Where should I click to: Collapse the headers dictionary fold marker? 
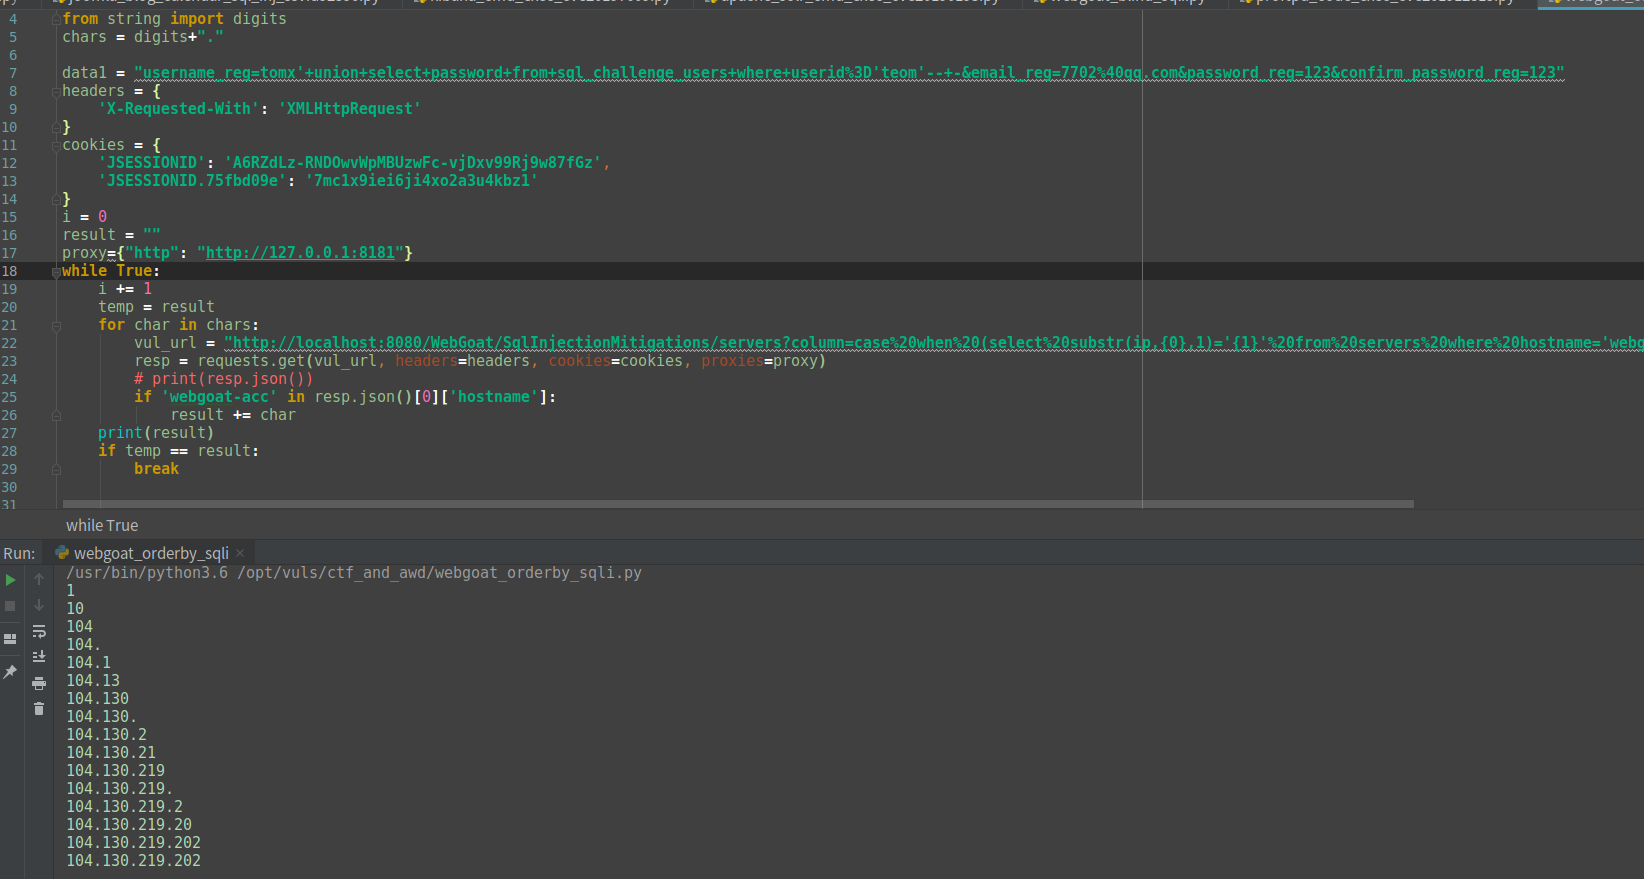(56, 91)
